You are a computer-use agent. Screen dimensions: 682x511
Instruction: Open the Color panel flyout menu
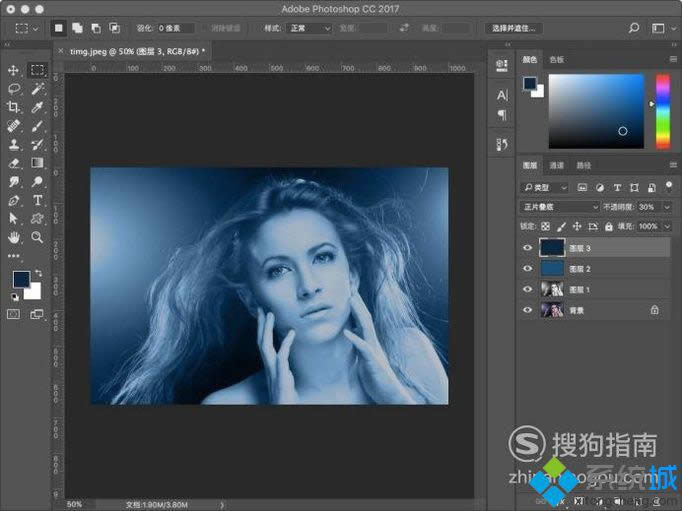coord(673,59)
